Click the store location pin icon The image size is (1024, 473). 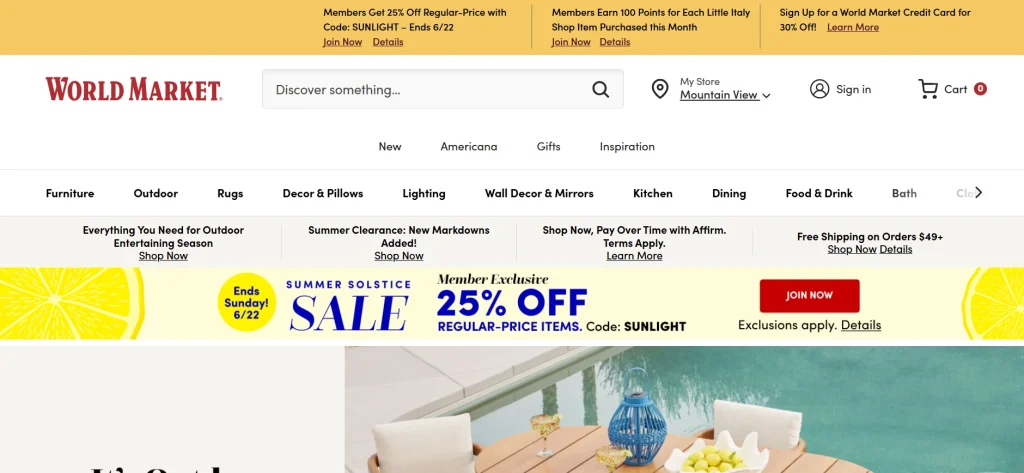click(x=660, y=89)
